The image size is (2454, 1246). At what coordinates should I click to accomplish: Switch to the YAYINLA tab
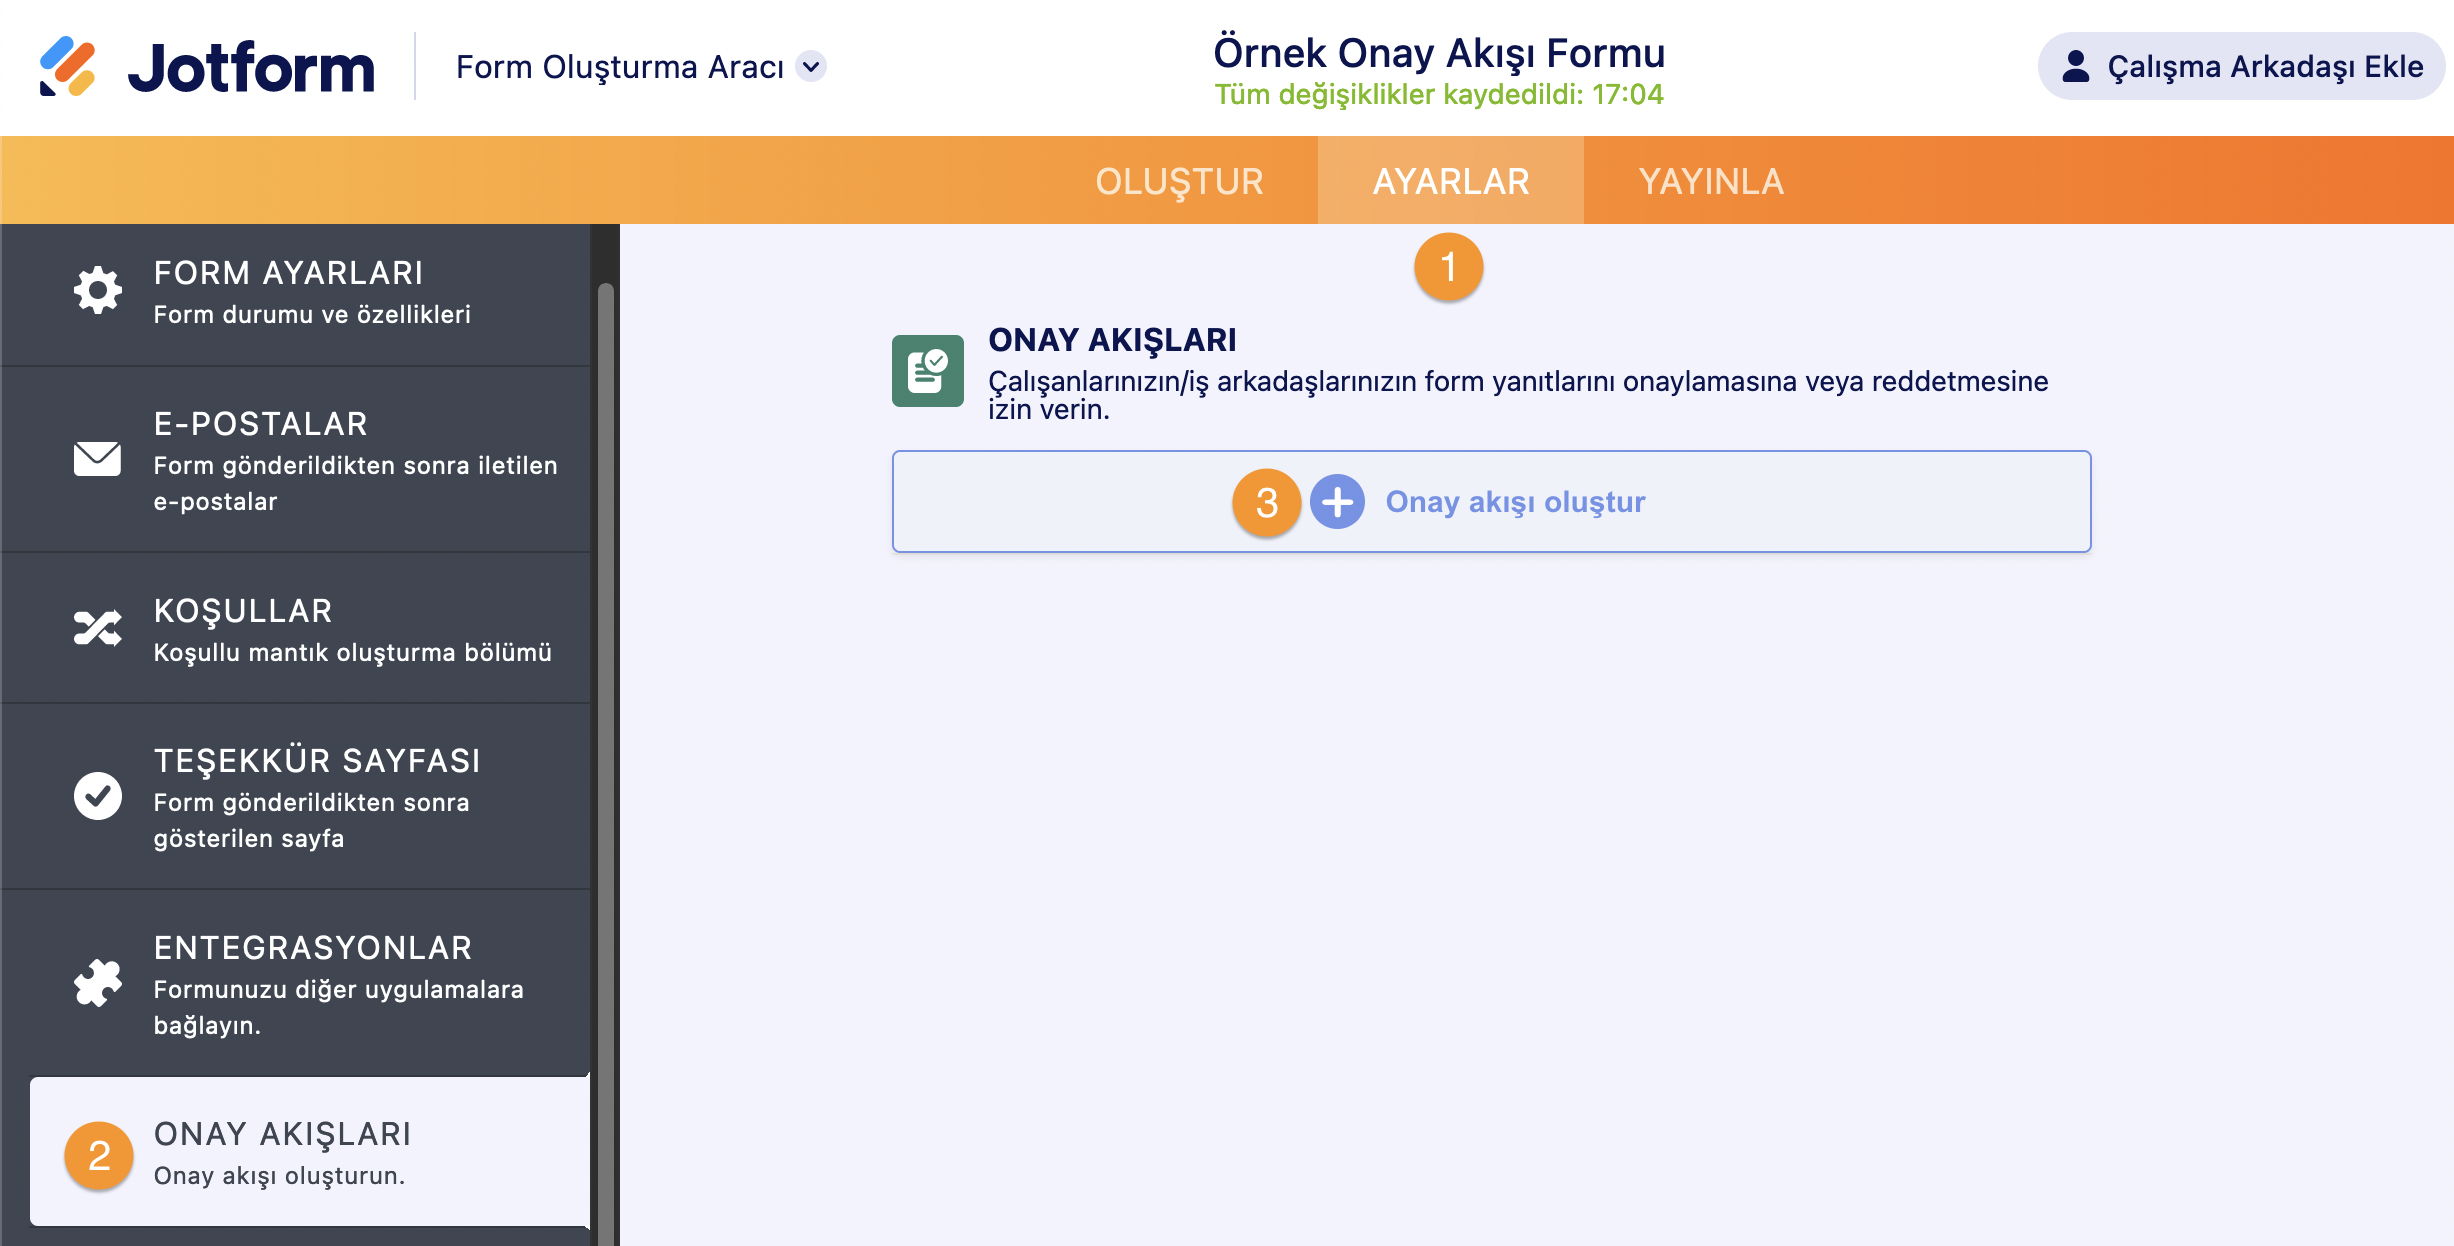1711,181
